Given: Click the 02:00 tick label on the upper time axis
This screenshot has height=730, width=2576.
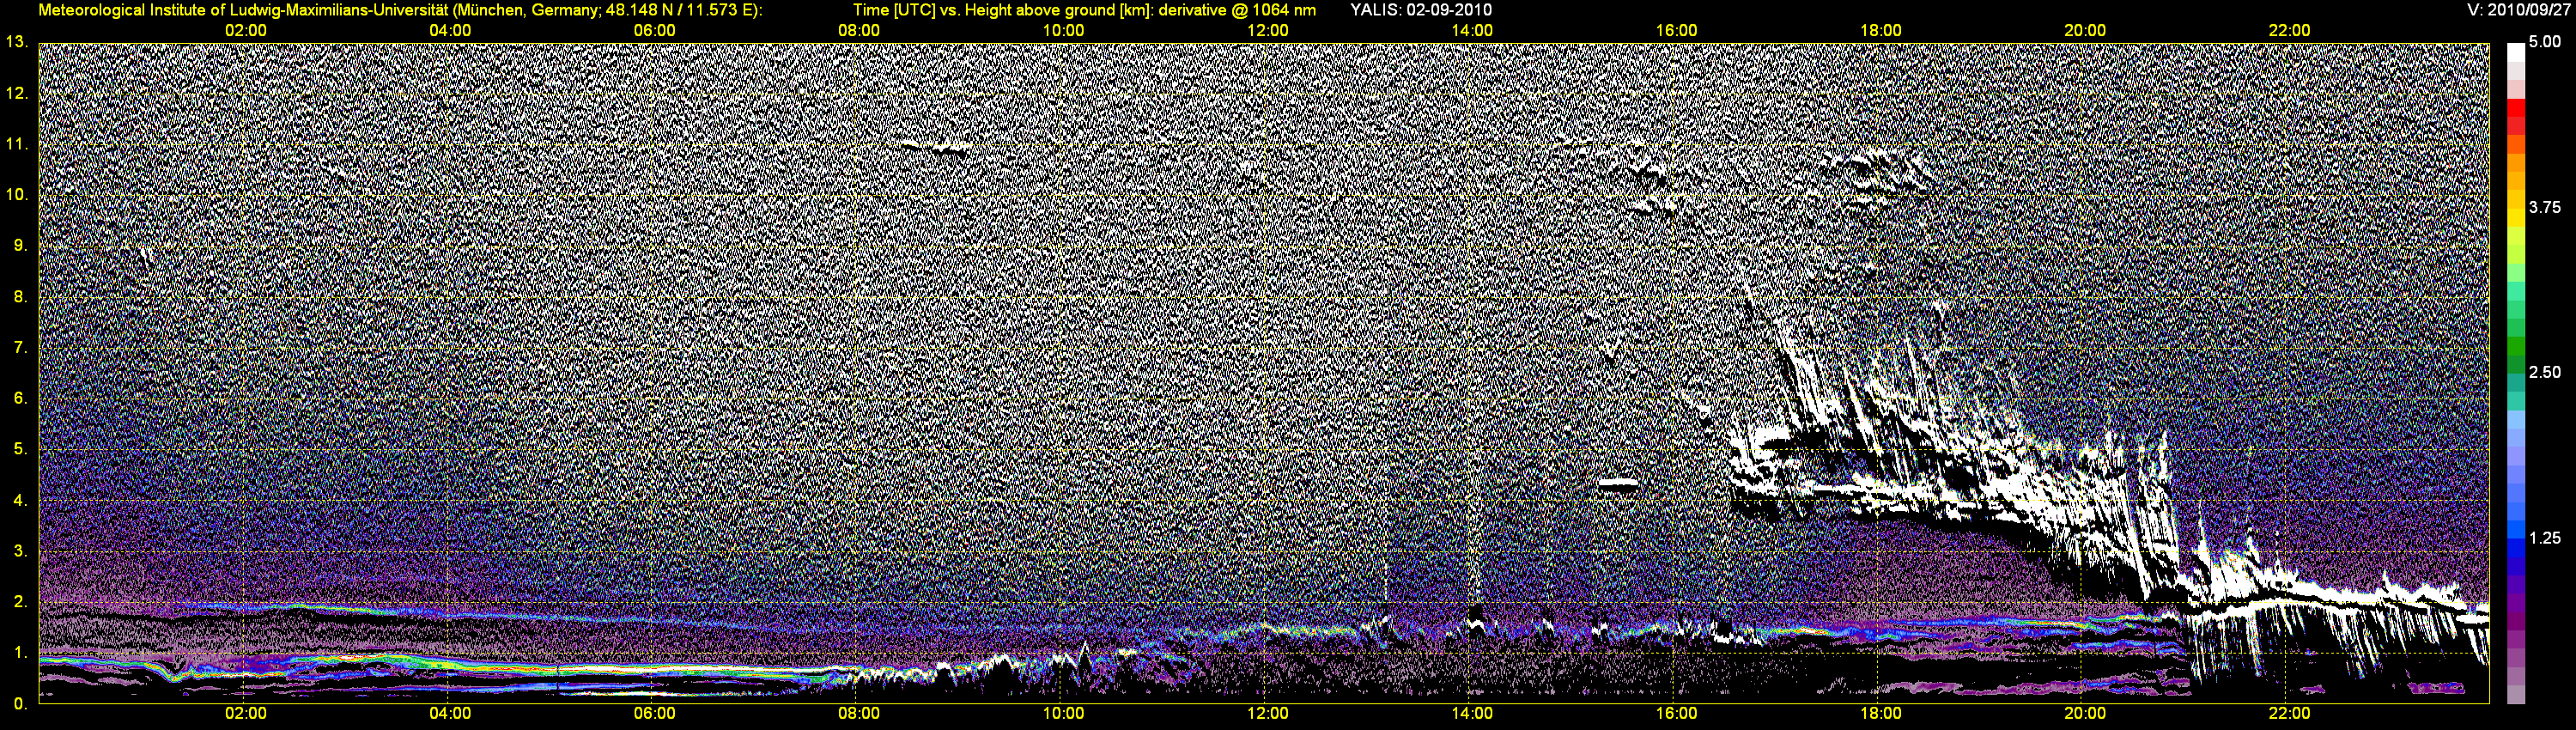Looking at the screenshot, I should pos(245,31).
